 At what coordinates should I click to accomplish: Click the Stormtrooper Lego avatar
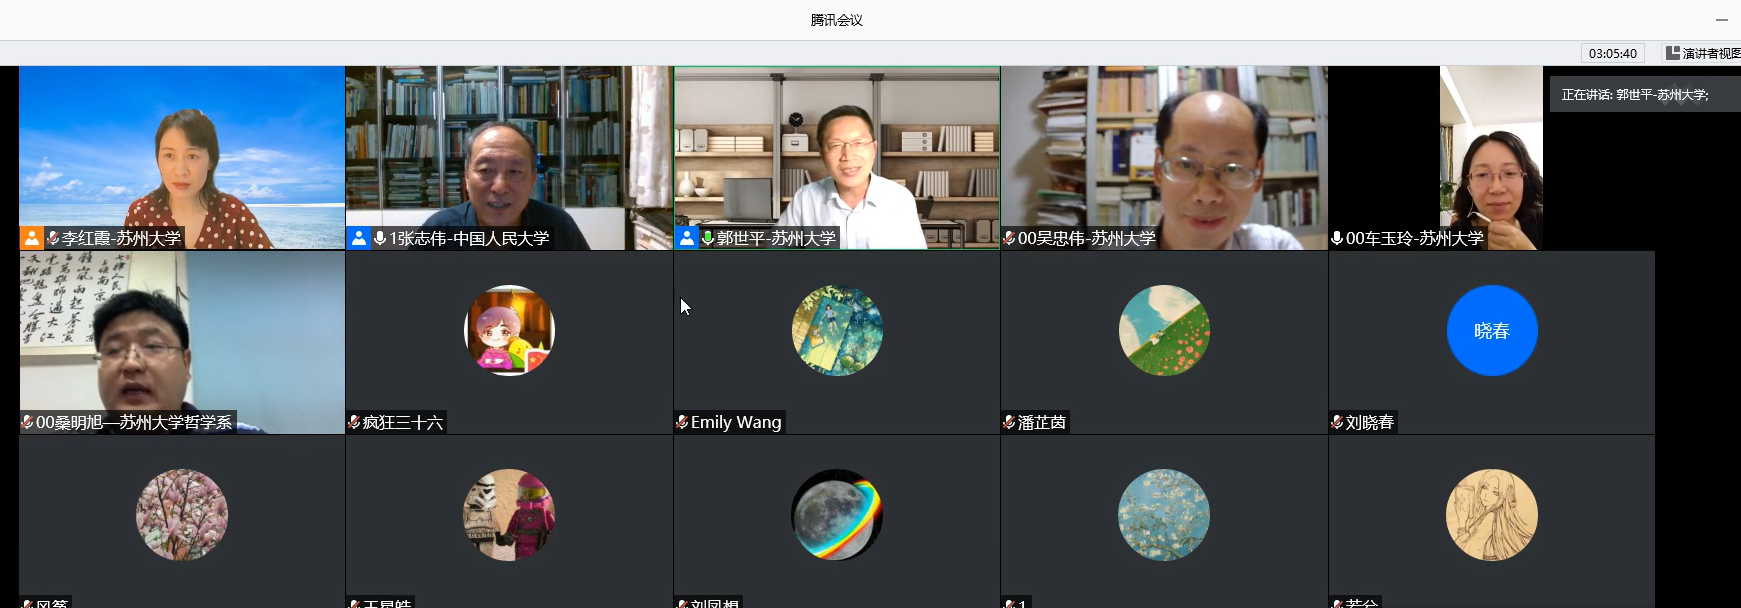click(x=509, y=515)
